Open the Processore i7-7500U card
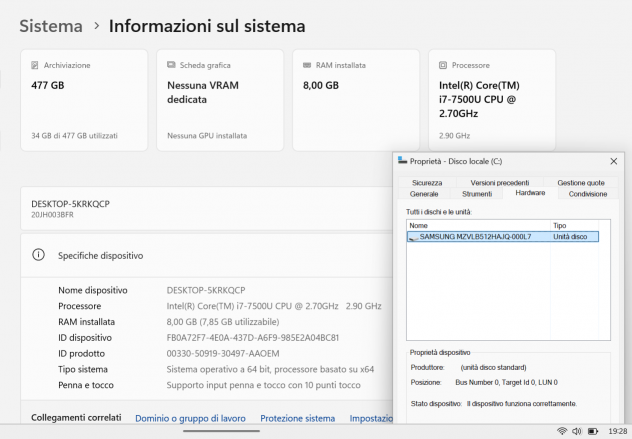 (492, 100)
